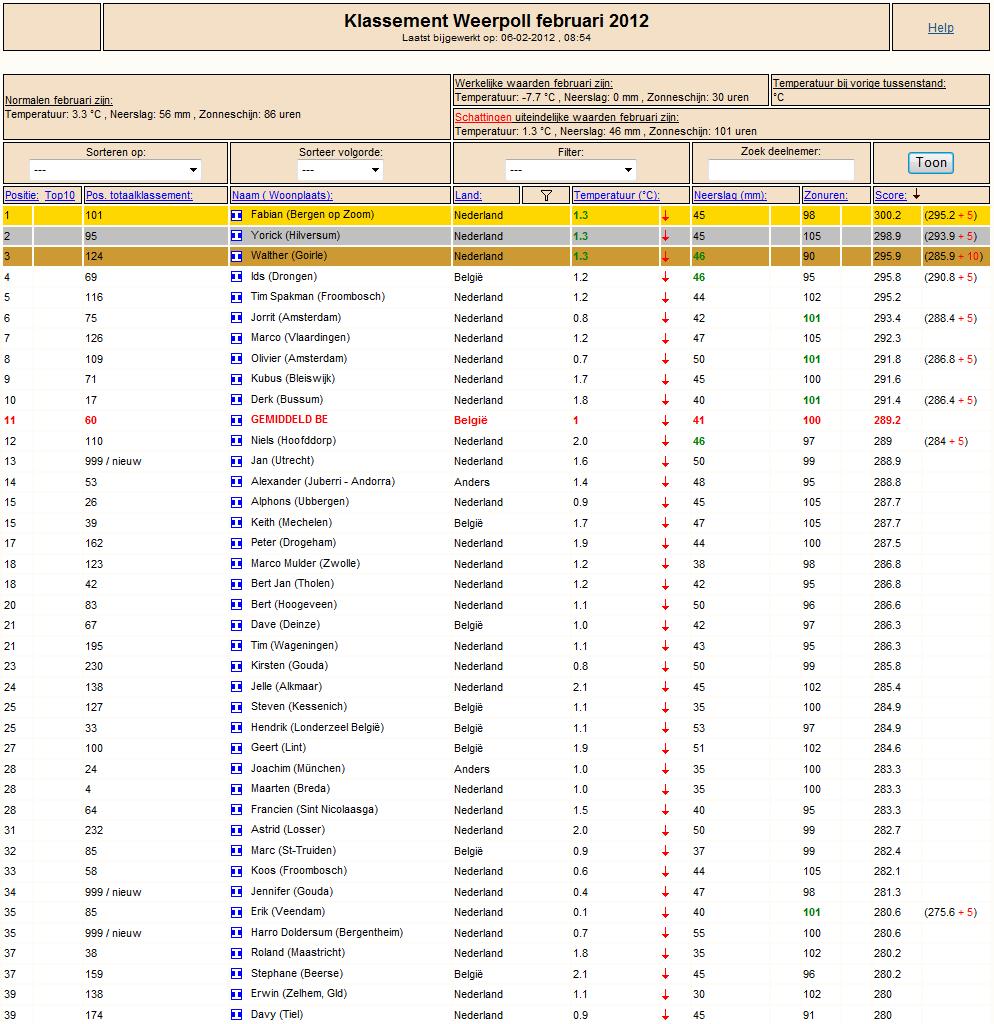
Task: Click name 'Jelle (Alkmaar)'
Action: coord(287,686)
